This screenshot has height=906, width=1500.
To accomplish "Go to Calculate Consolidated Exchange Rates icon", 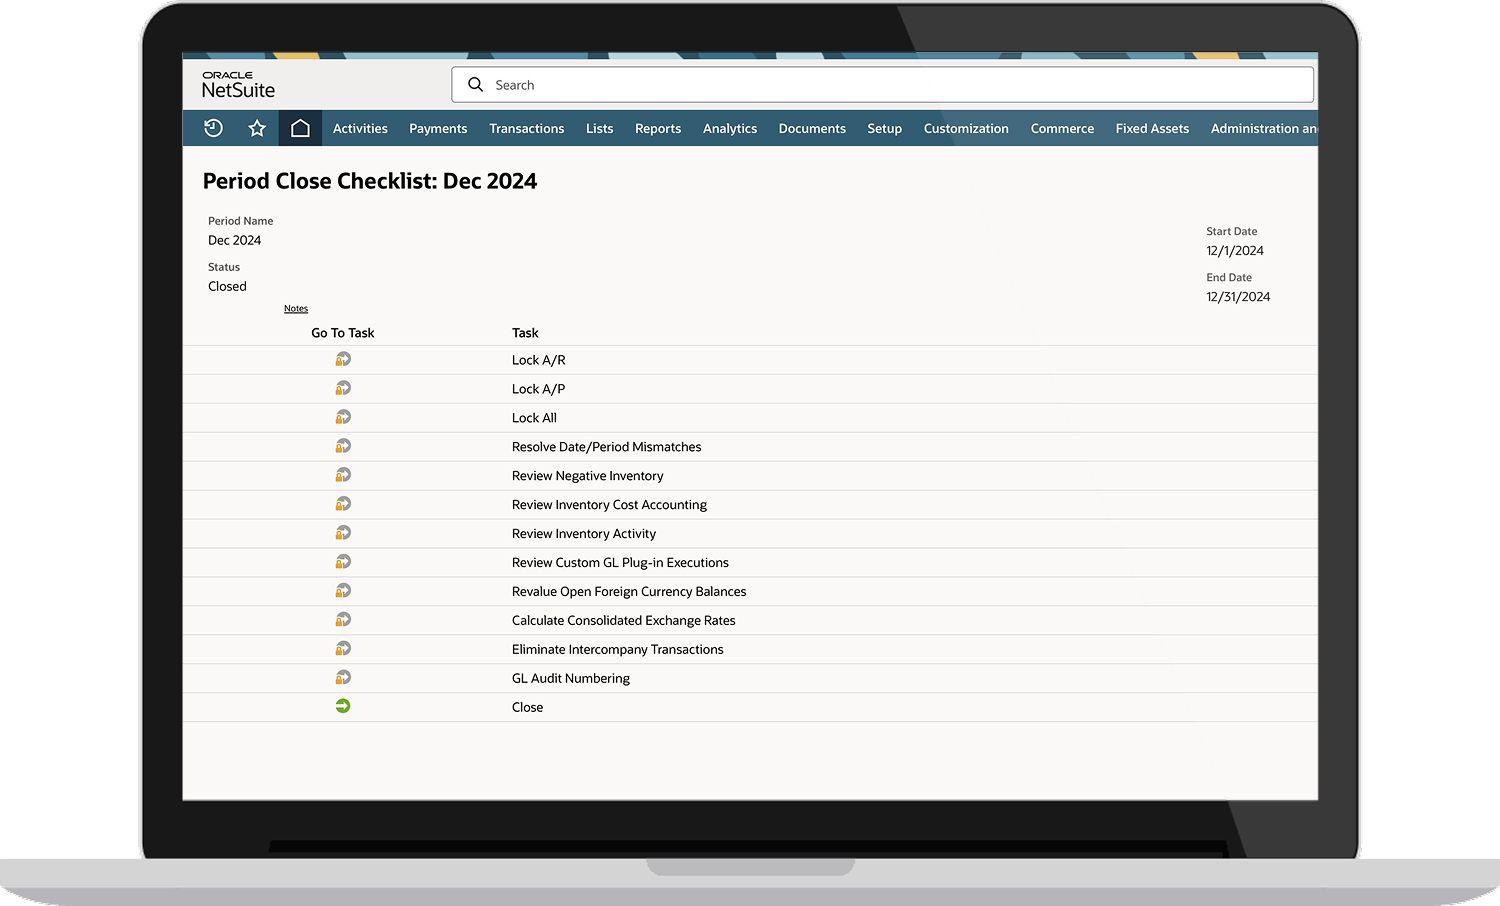I will [343, 620].
